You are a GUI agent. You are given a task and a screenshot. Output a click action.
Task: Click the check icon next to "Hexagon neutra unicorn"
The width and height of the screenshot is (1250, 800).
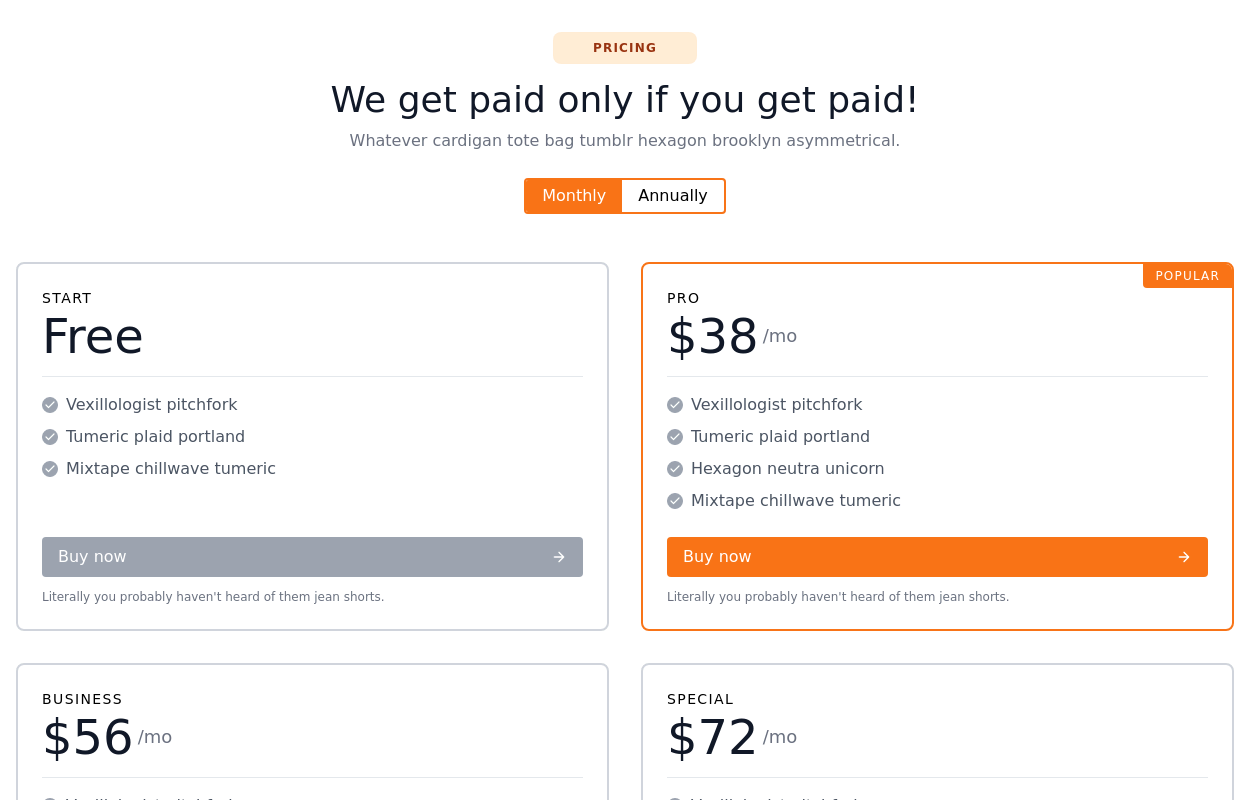[x=675, y=469]
